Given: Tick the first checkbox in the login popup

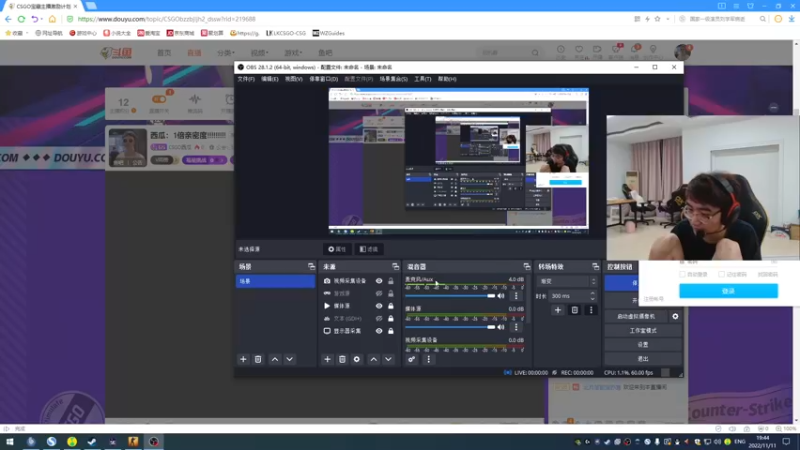Looking at the screenshot, I should [683, 274].
